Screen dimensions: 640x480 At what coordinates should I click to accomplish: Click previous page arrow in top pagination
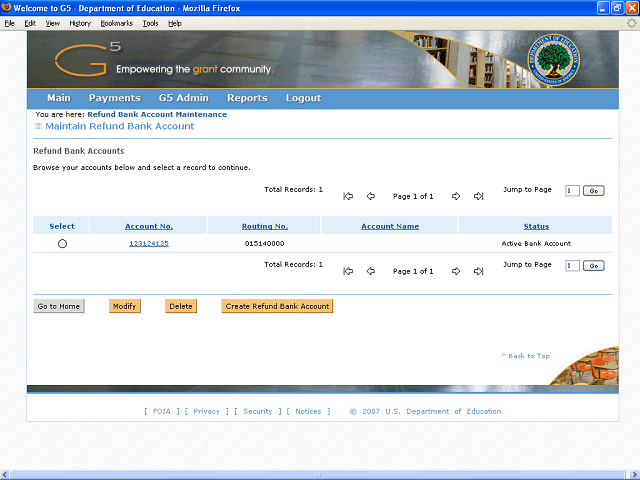click(370, 196)
